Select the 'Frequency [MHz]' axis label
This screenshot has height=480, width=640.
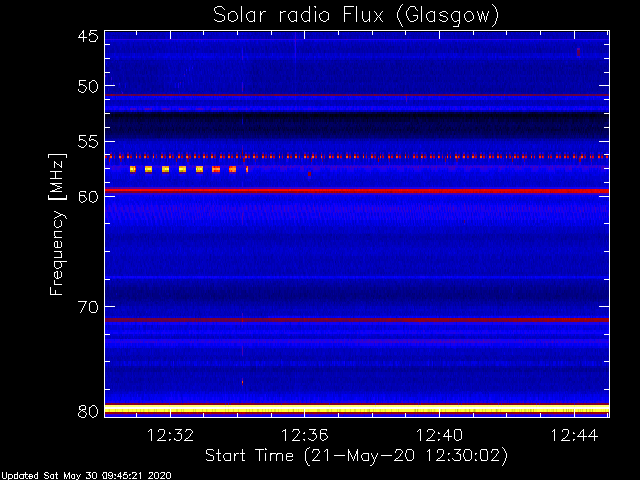point(57,224)
